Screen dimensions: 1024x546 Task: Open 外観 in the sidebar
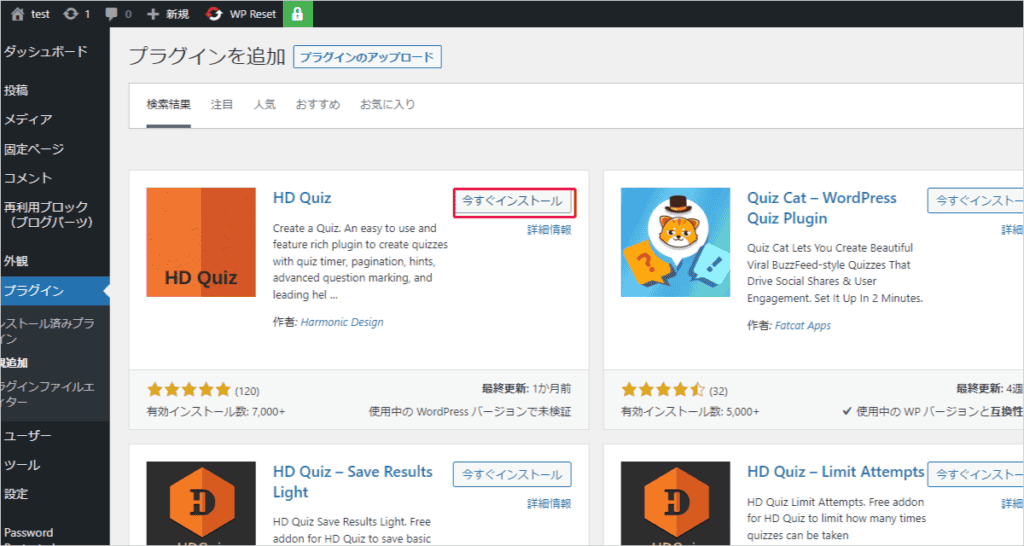(x=16, y=261)
